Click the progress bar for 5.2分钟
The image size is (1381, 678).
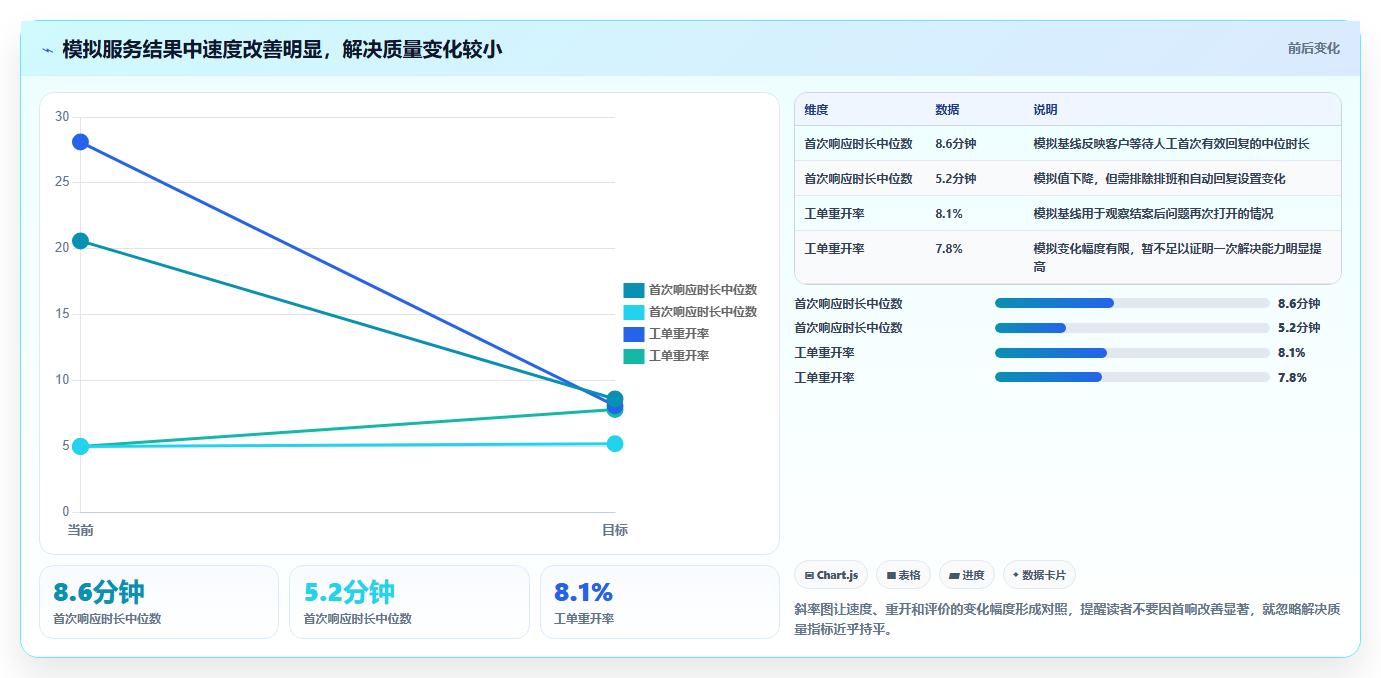[1132, 328]
